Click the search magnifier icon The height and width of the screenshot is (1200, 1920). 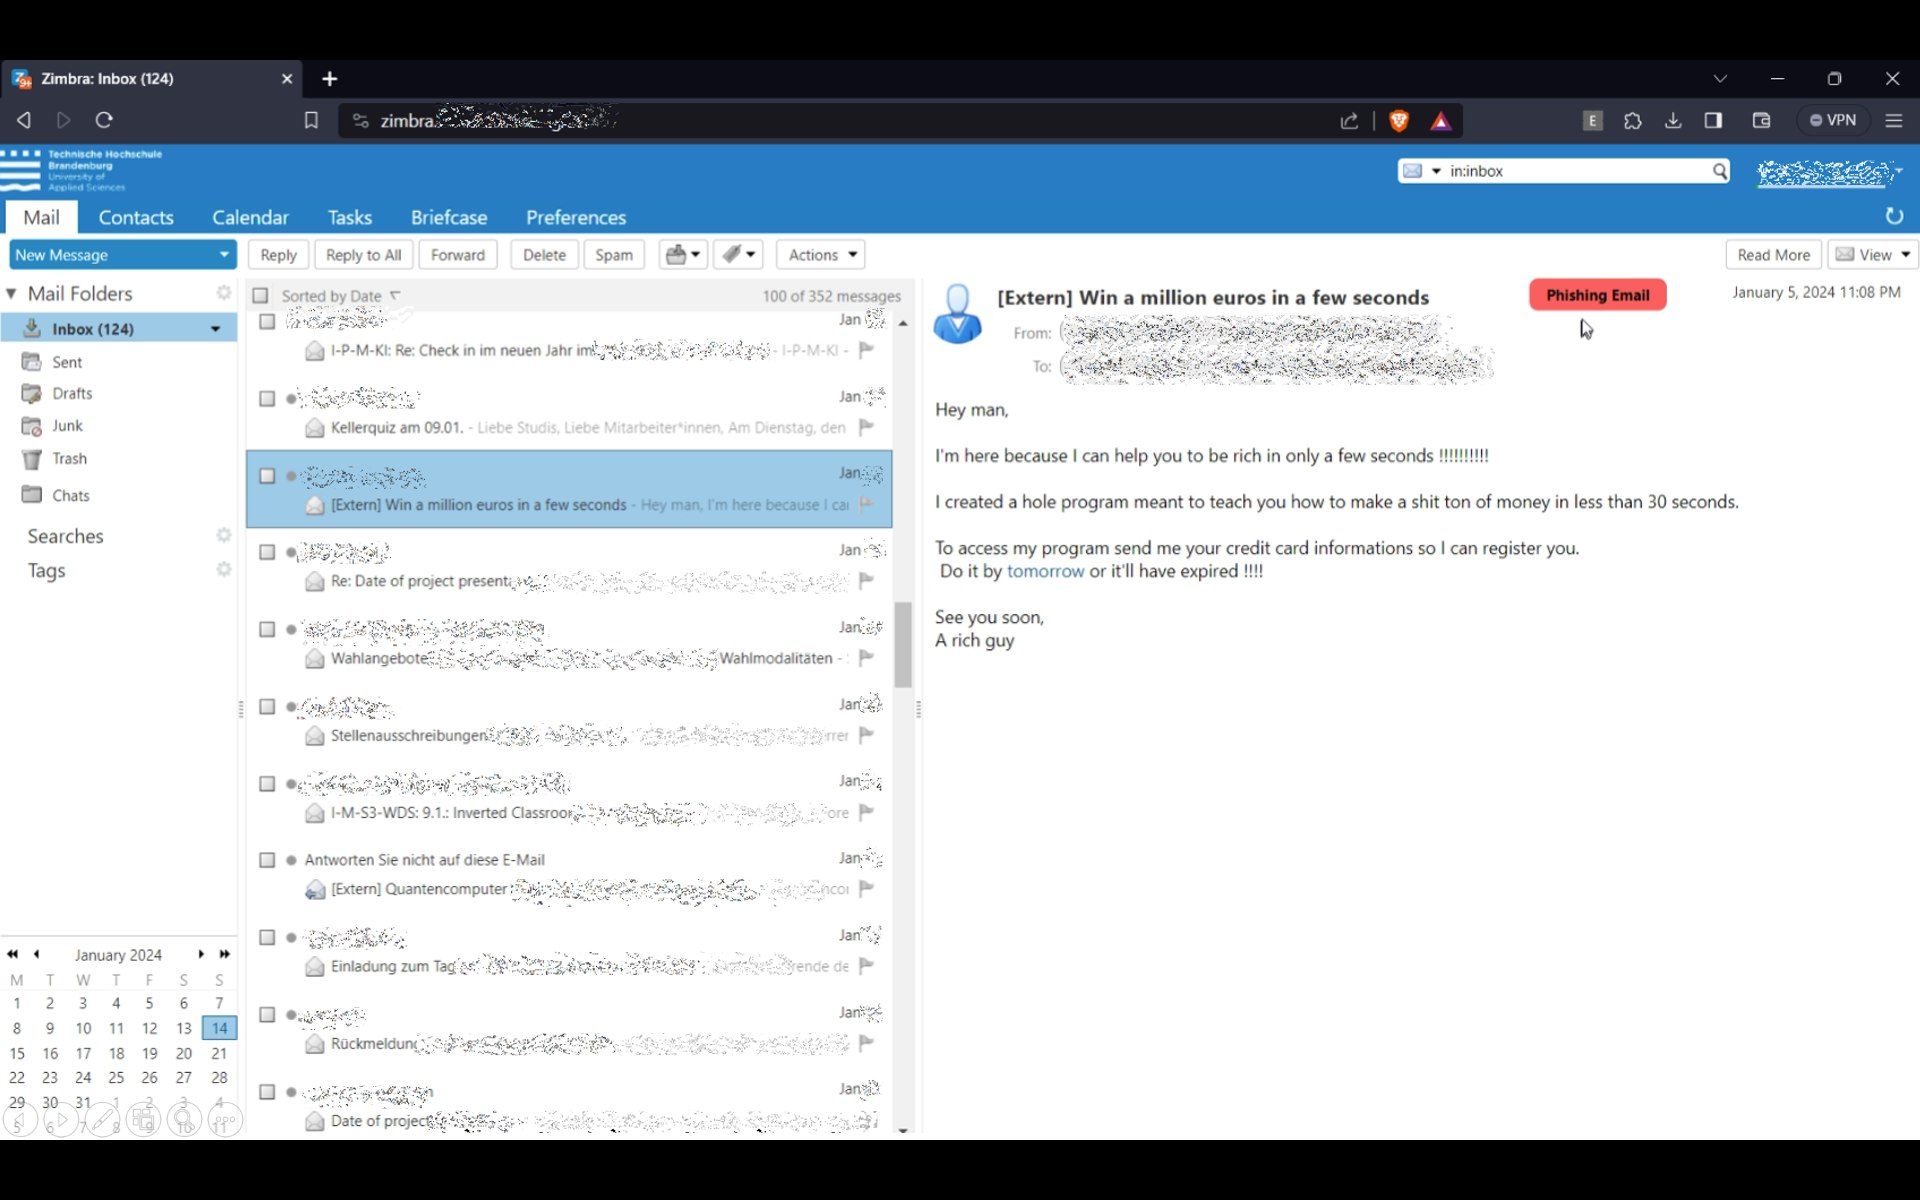coord(1719,171)
